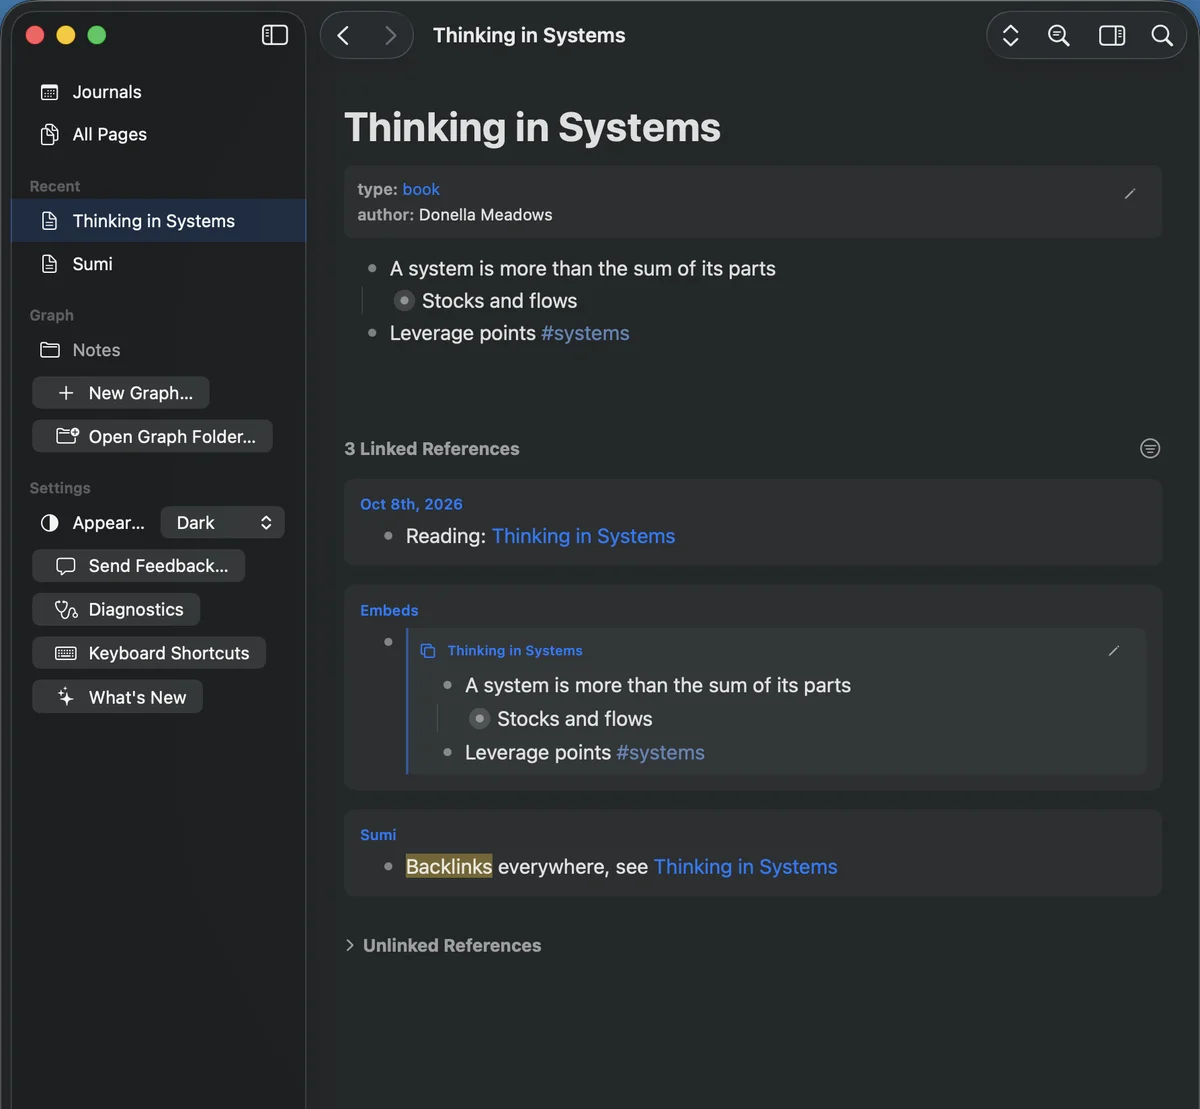1200x1109 pixels.
Task: Click the Leverage points block text in page
Action: (x=463, y=333)
